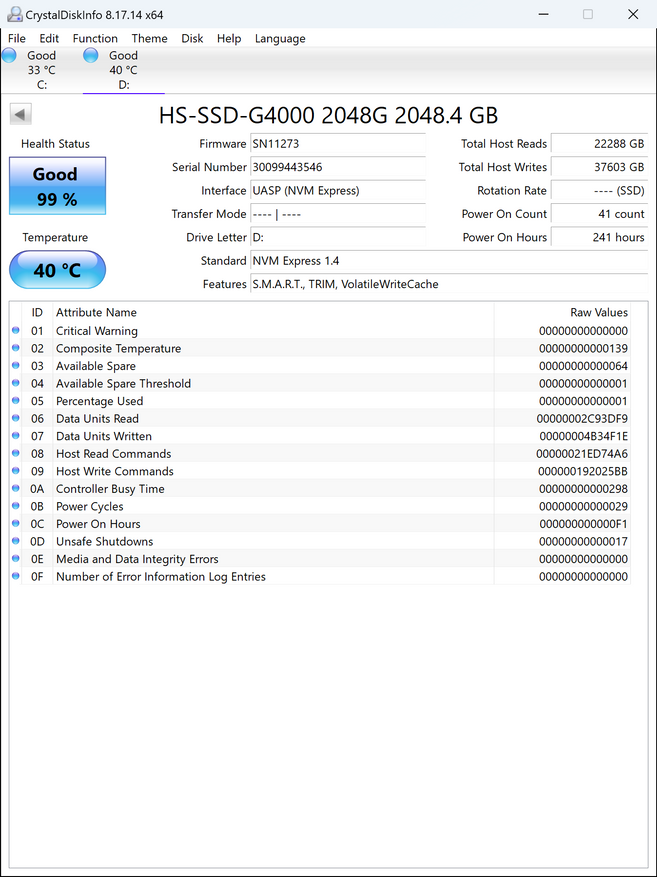Click the D: drive blue status orb
The image size is (657, 877).
pyautogui.click(x=91, y=55)
